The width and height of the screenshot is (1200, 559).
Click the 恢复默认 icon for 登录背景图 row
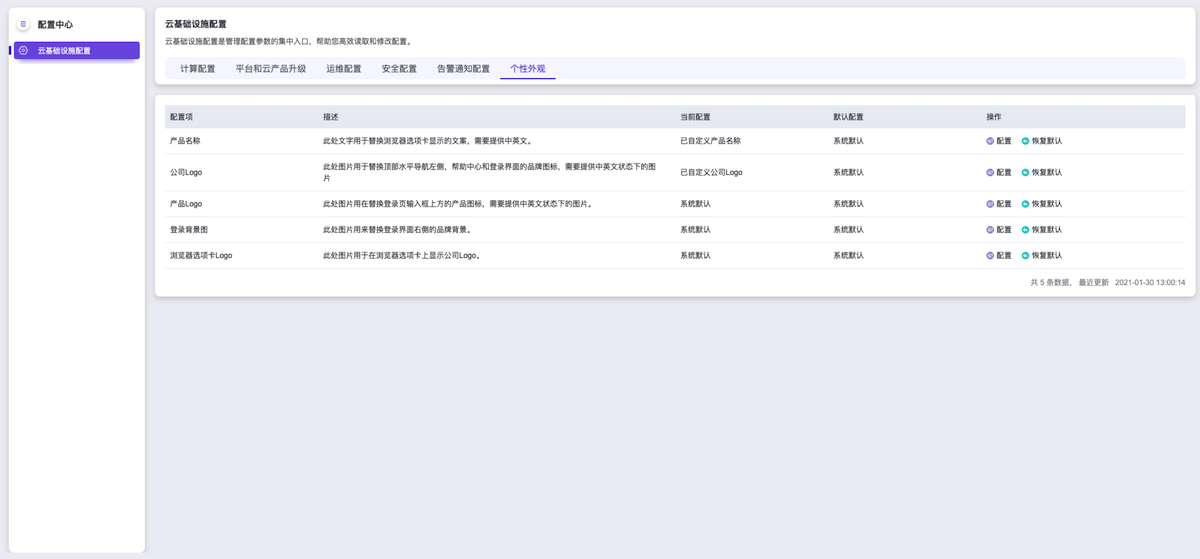click(x=1026, y=230)
